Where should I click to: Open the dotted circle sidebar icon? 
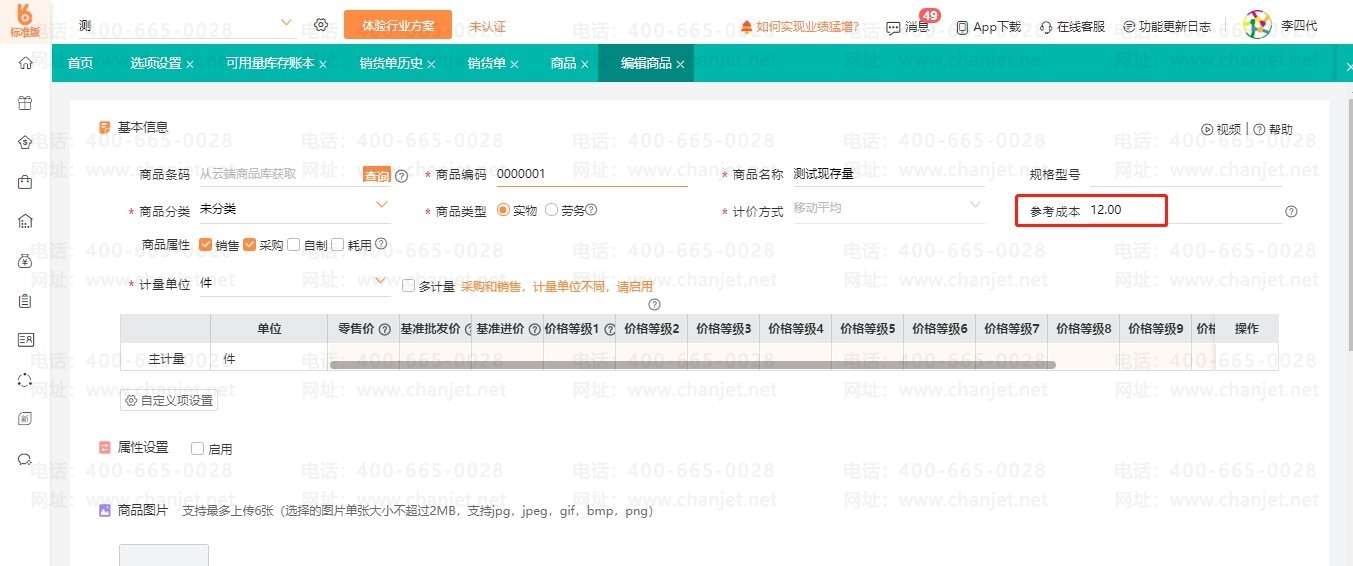coord(25,380)
